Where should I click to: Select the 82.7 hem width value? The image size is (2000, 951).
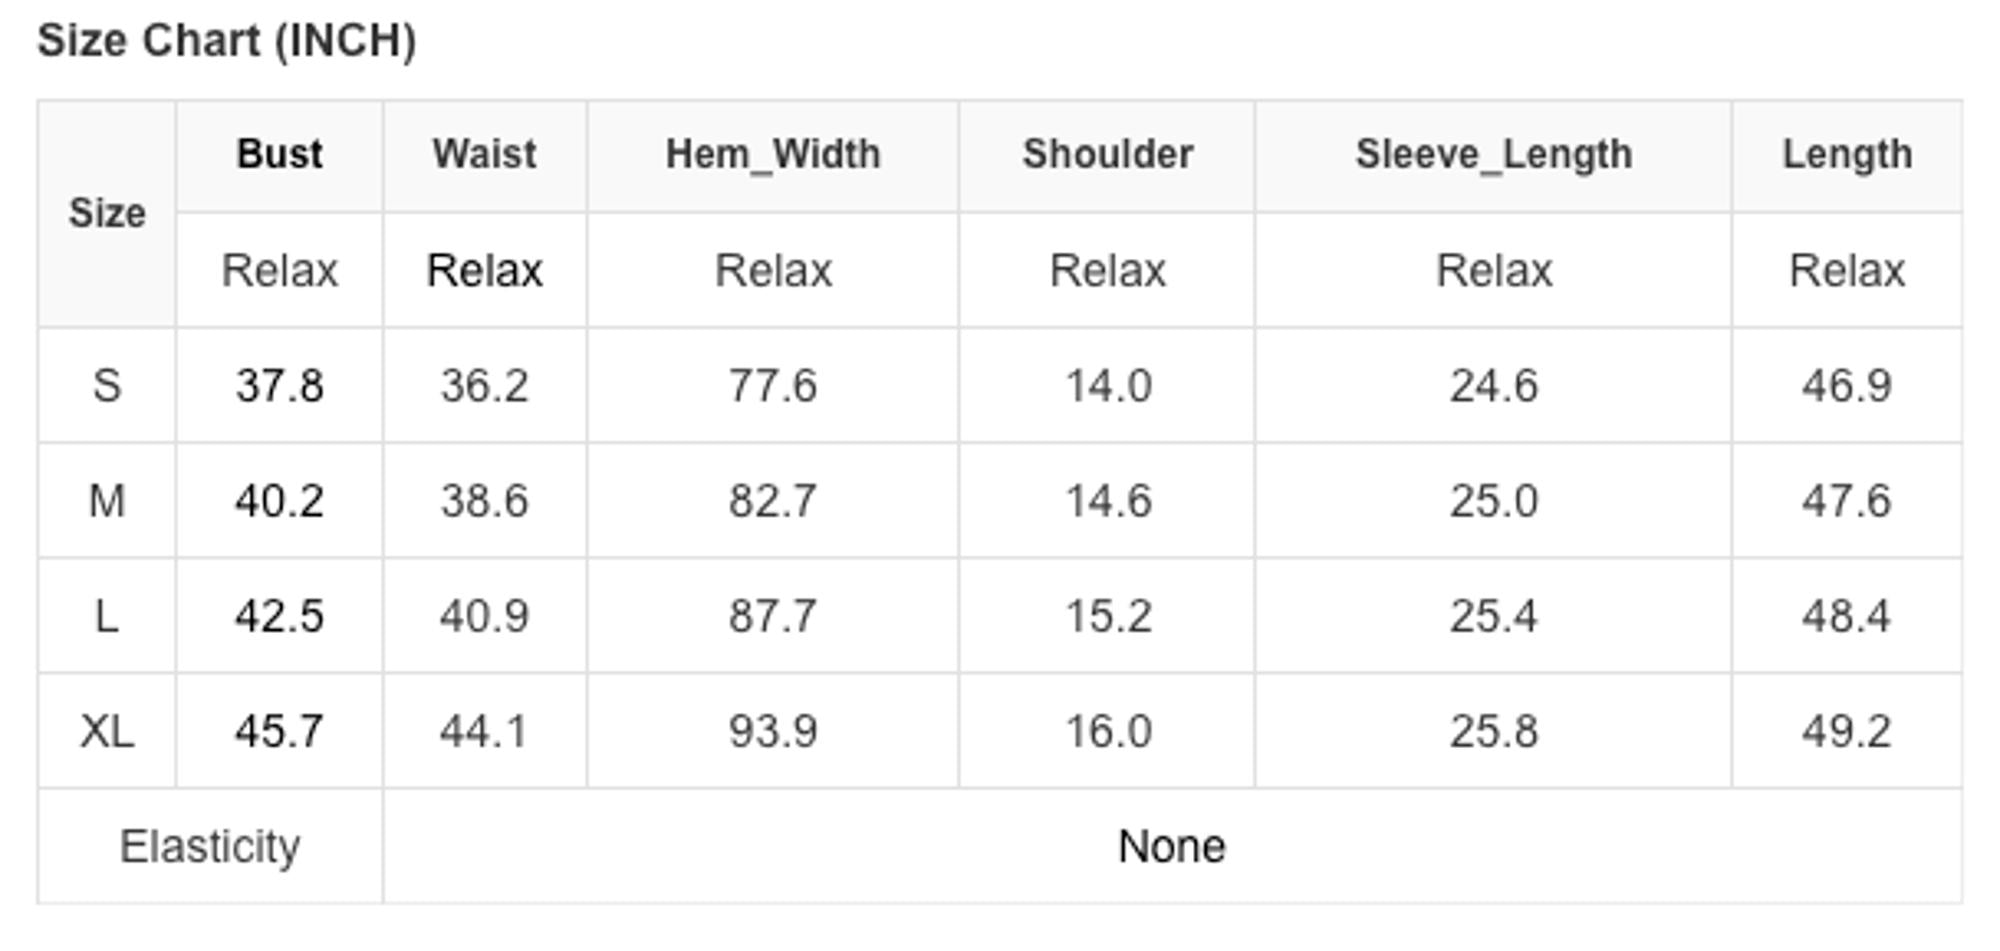pyautogui.click(x=773, y=500)
